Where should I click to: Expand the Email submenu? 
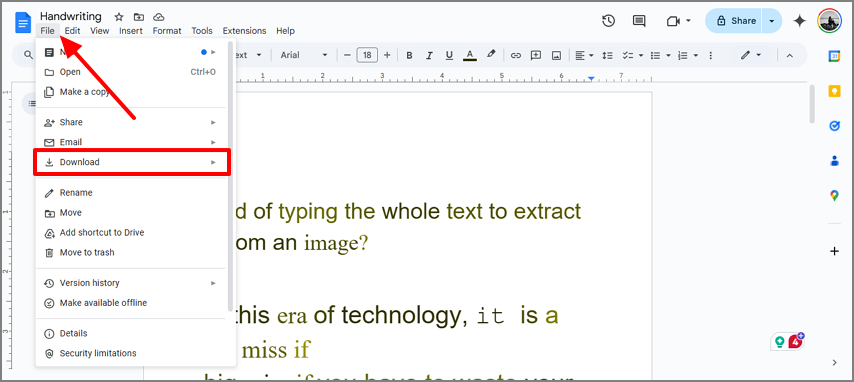pos(131,142)
